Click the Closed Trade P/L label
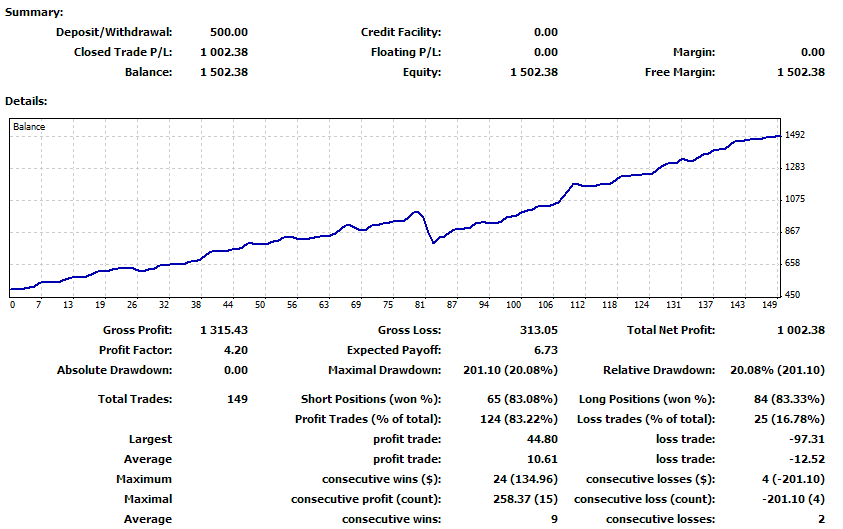The width and height of the screenshot is (843, 529). point(123,52)
